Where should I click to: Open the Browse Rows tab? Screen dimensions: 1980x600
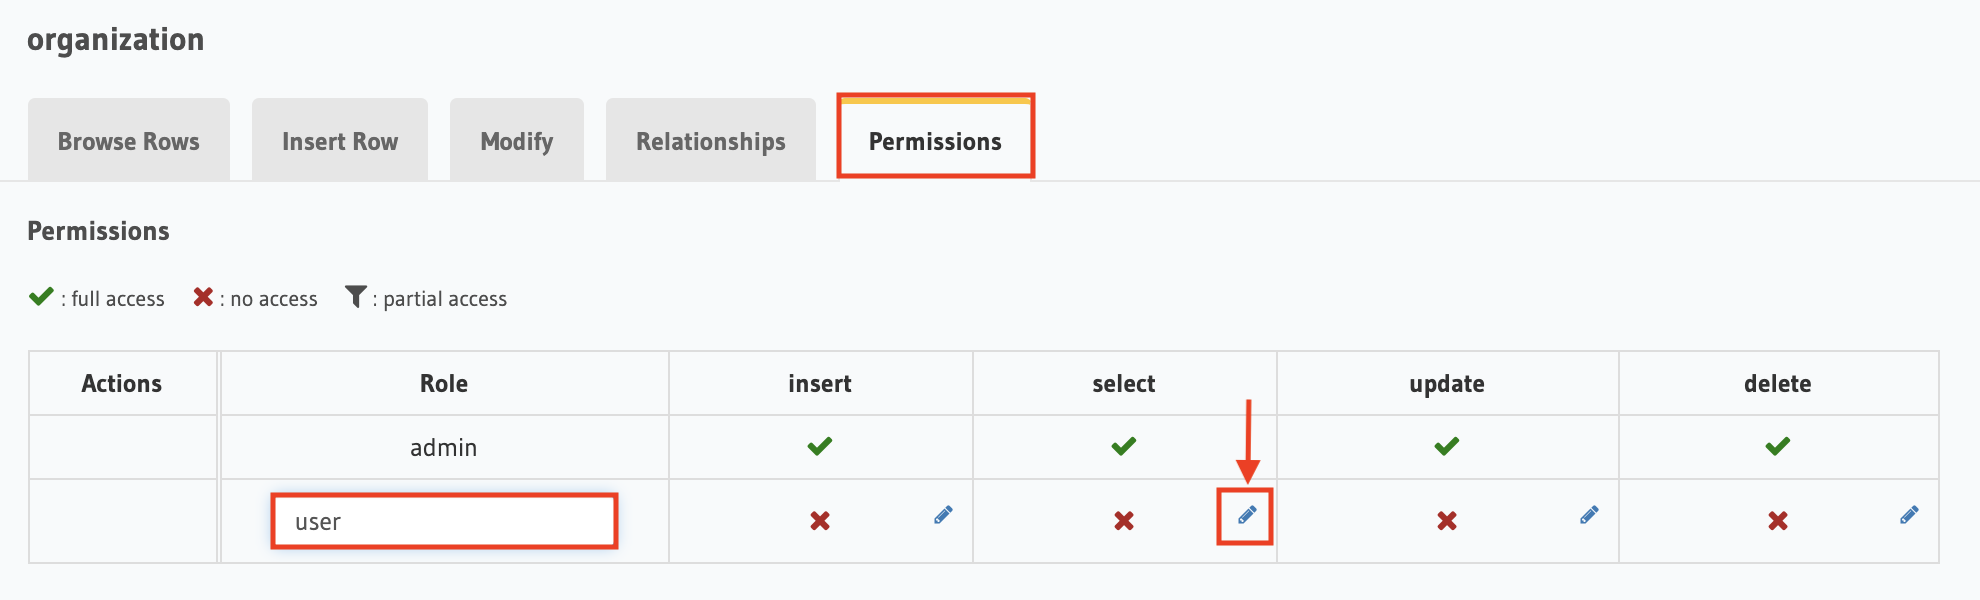129,140
